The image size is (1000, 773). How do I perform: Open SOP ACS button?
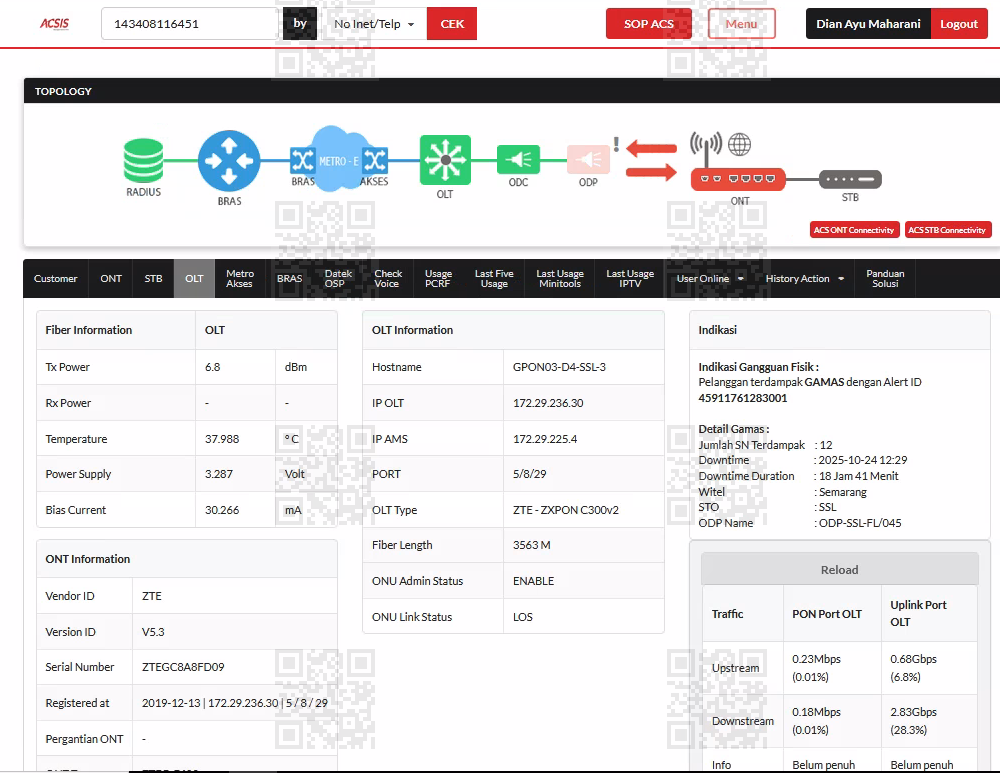click(649, 24)
